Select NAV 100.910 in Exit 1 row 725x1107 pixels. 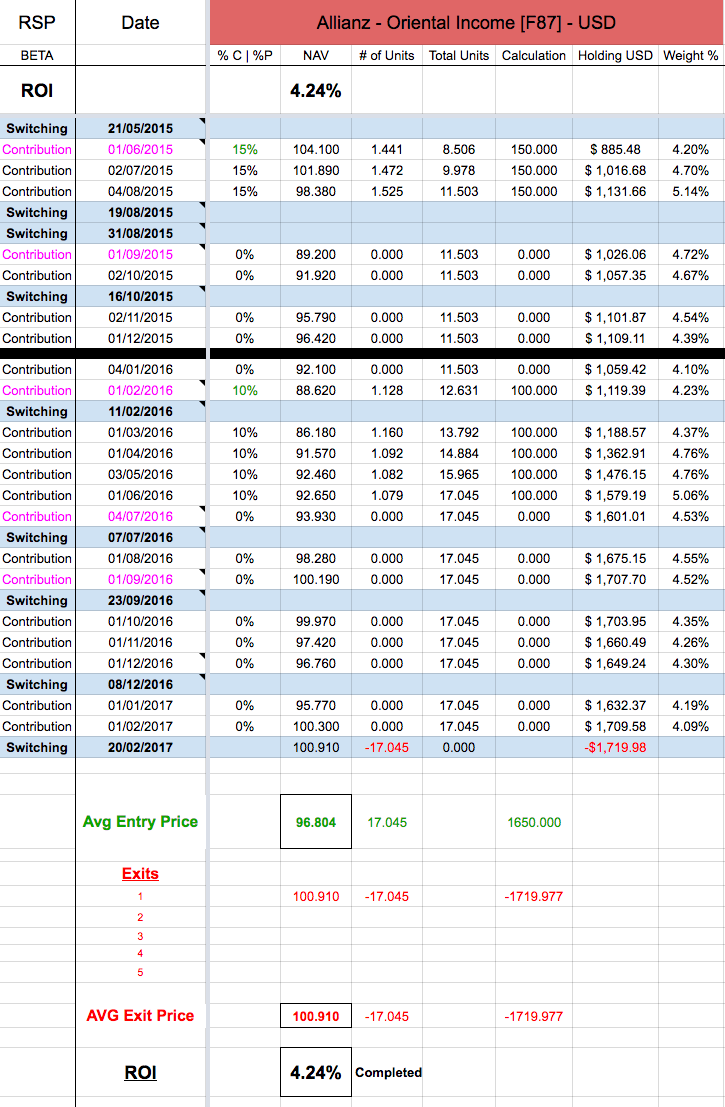[316, 897]
